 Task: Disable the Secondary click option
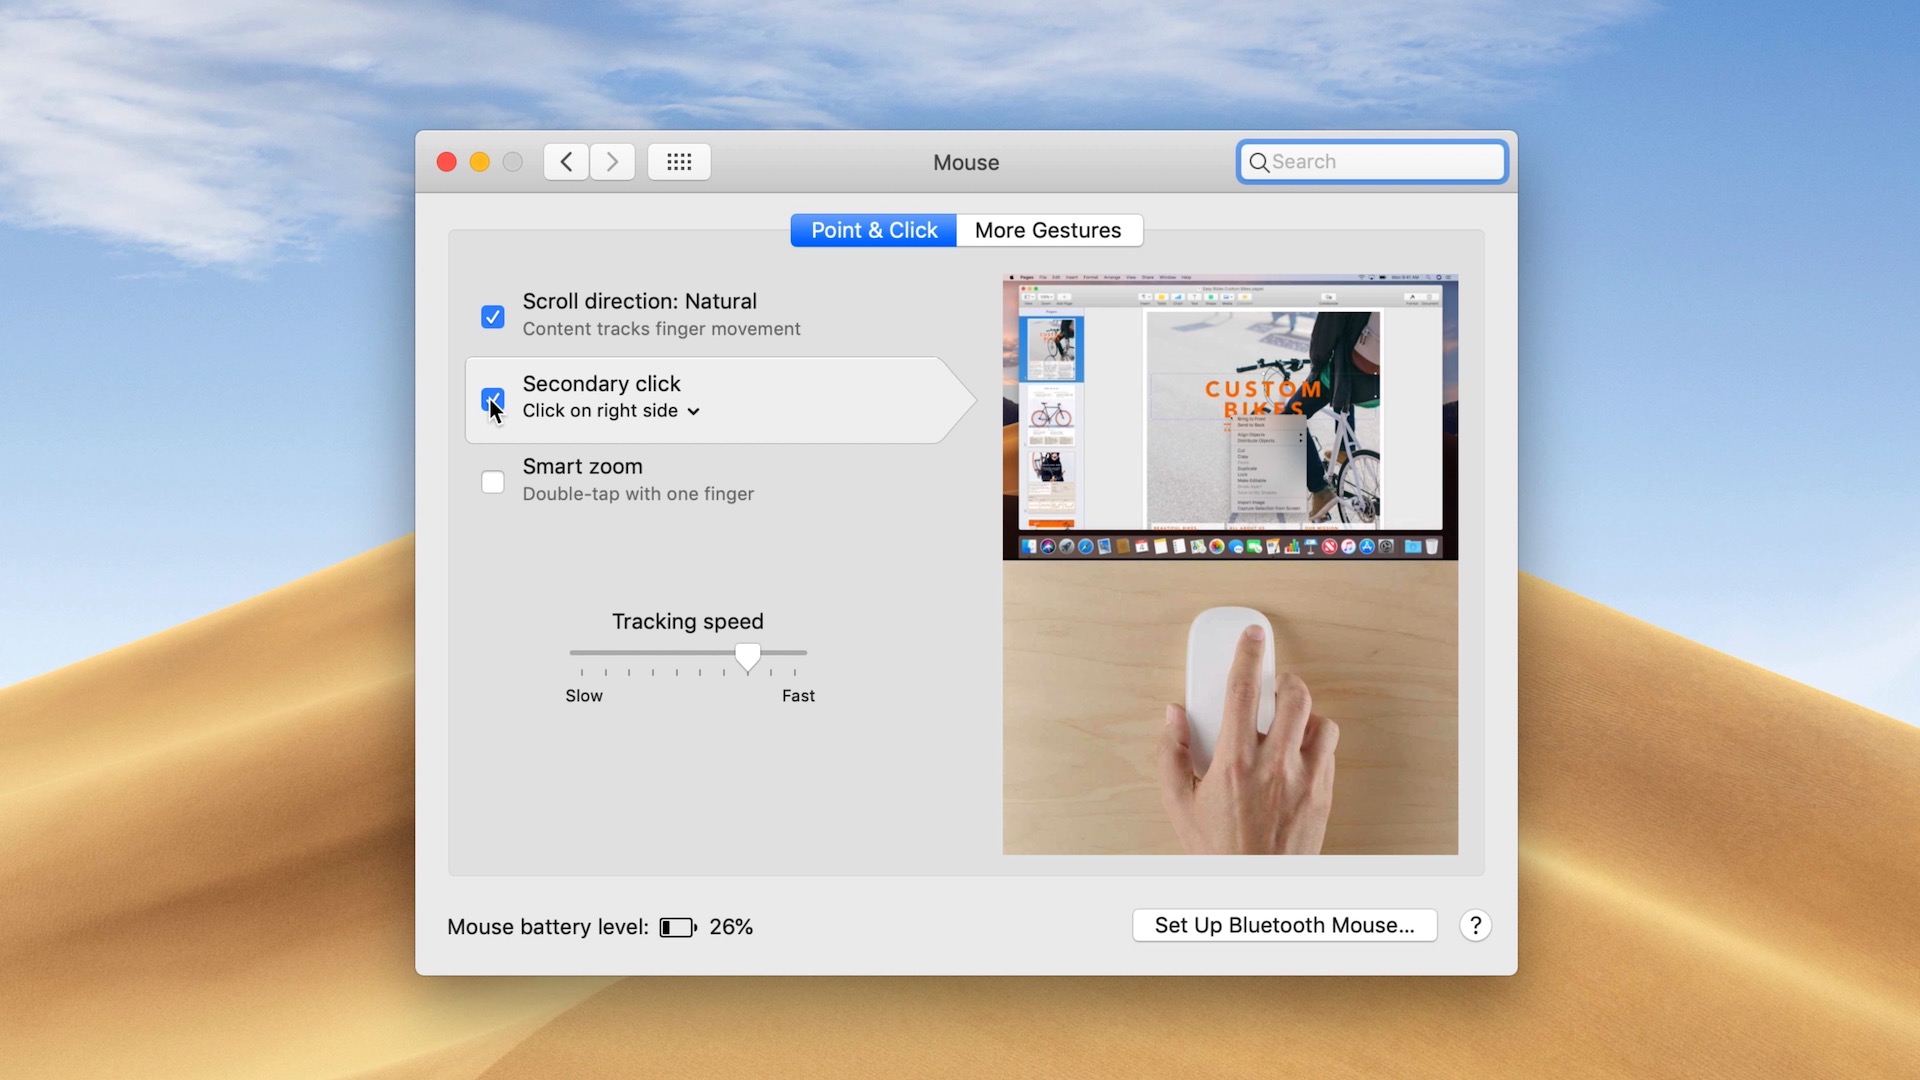pyautogui.click(x=492, y=398)
